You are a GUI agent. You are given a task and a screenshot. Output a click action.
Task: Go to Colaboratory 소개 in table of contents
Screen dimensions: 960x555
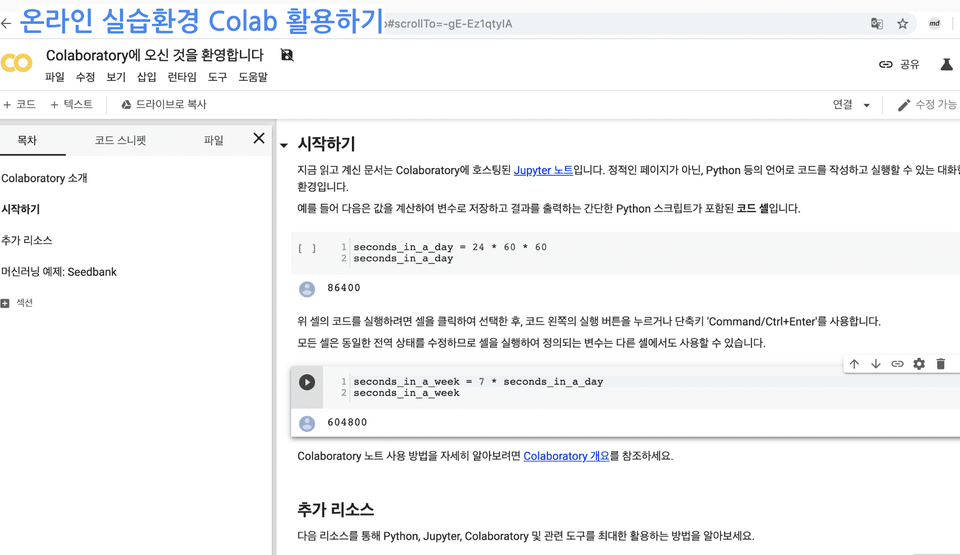pyautogui.click(x=44, y=178)
